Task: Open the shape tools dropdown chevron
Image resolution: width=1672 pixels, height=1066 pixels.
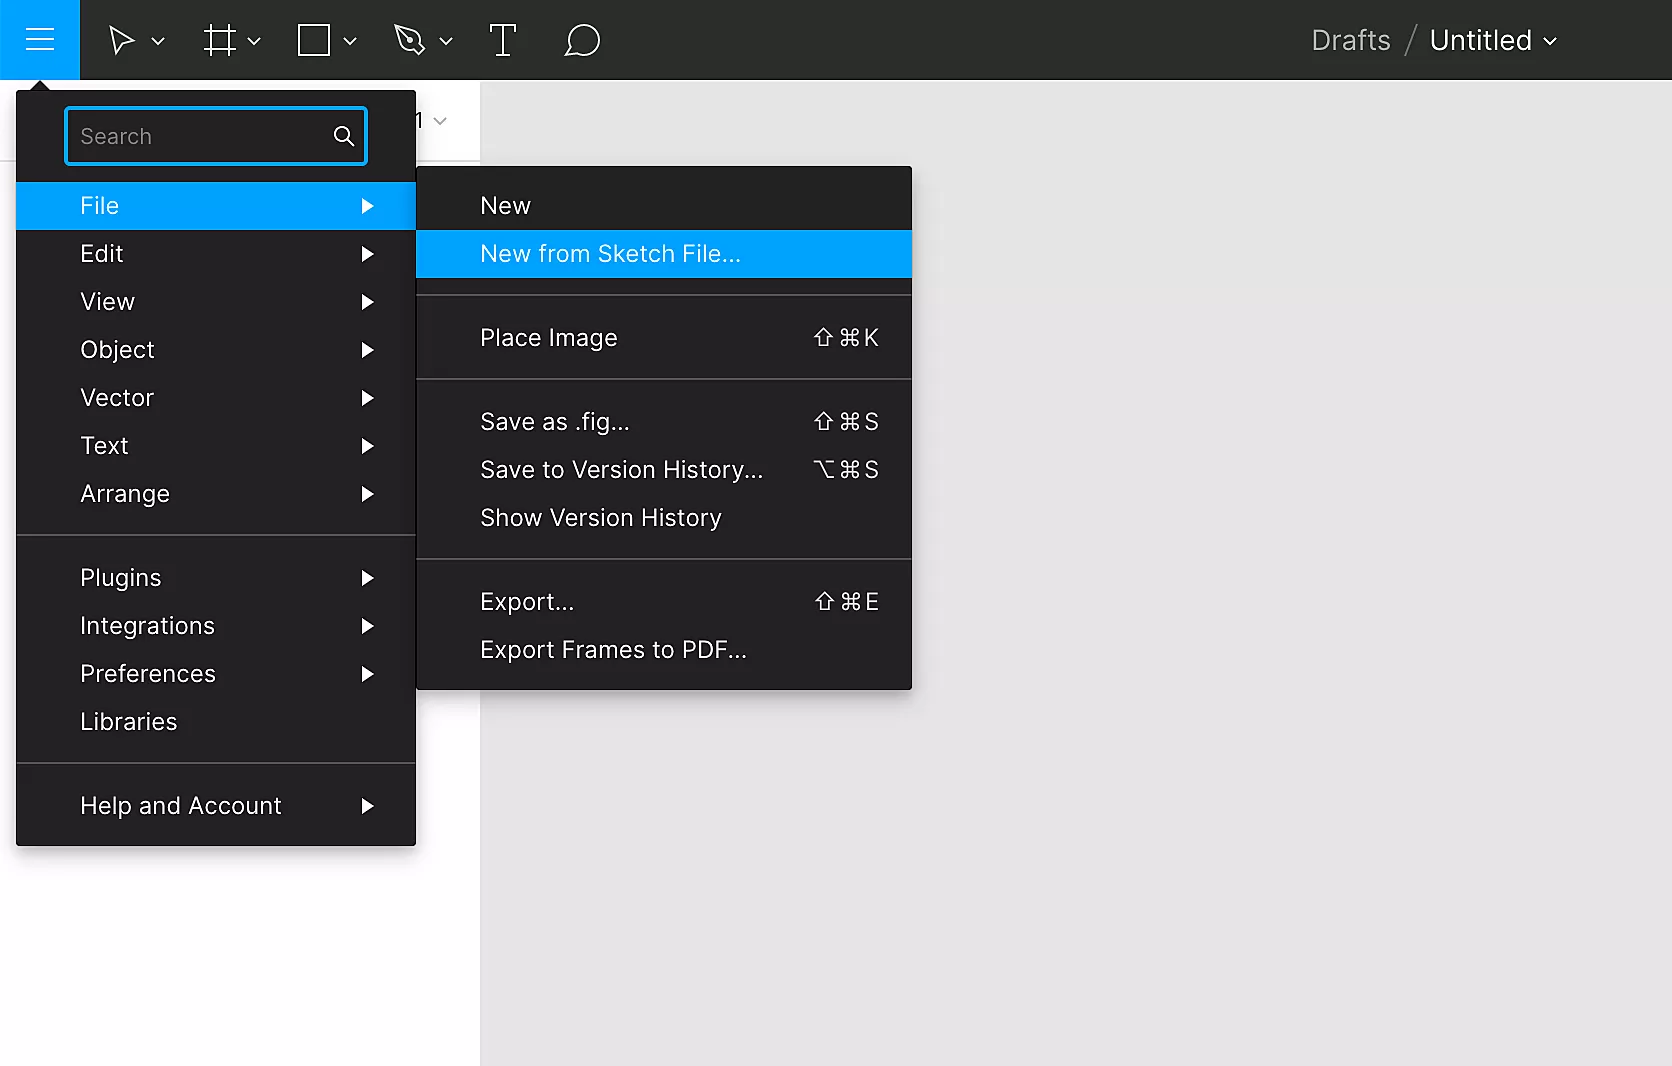Action: (350, 42)
